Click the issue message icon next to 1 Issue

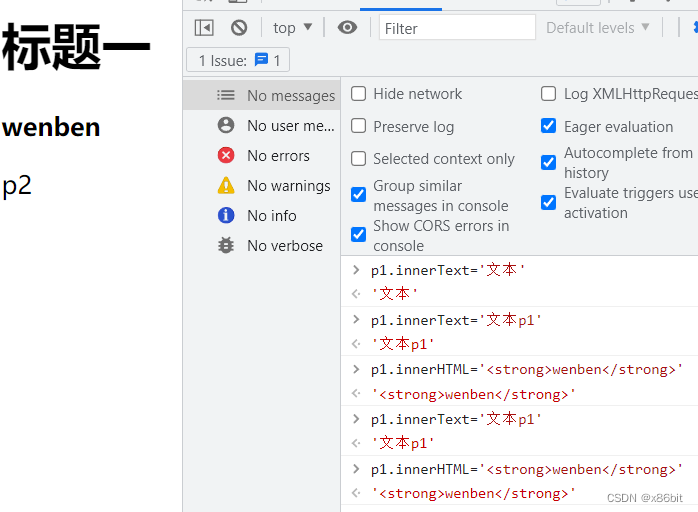[261, 59]
